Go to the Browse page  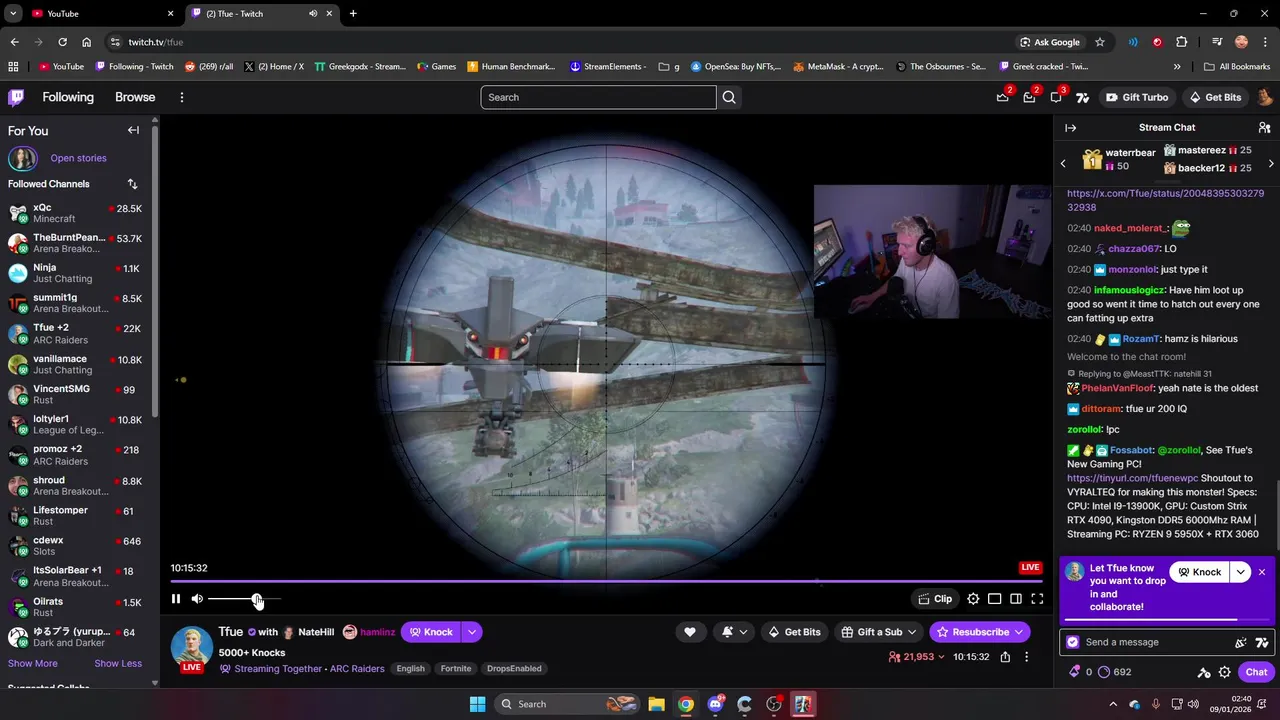click(x=135, y=97)
